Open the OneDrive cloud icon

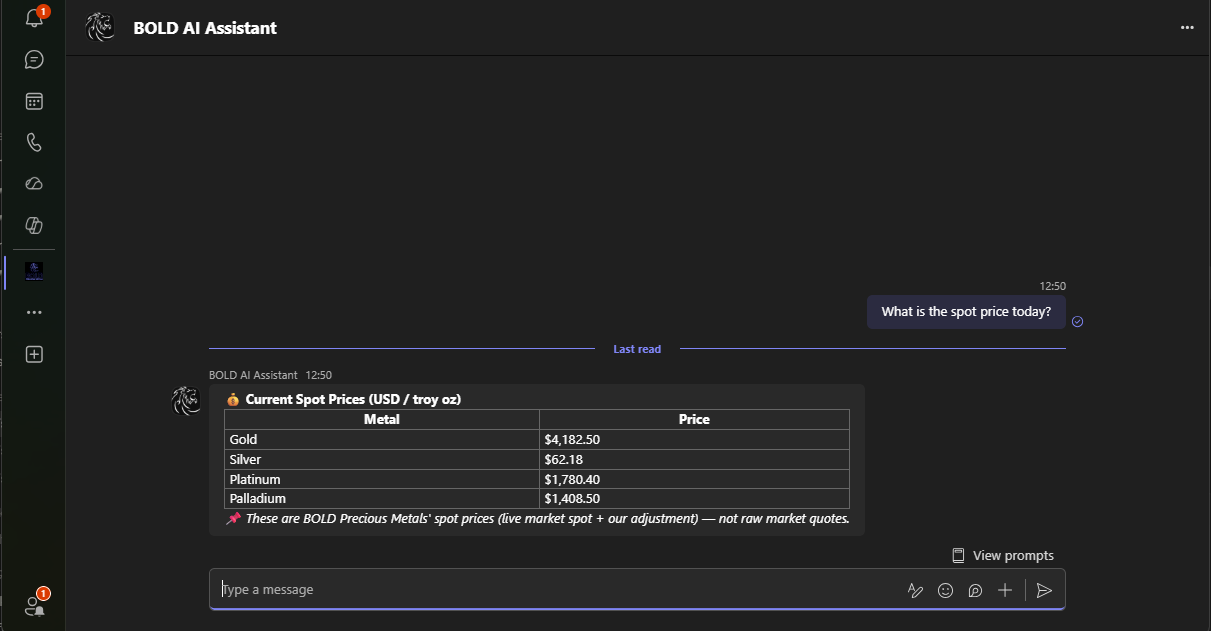point(34,184)
